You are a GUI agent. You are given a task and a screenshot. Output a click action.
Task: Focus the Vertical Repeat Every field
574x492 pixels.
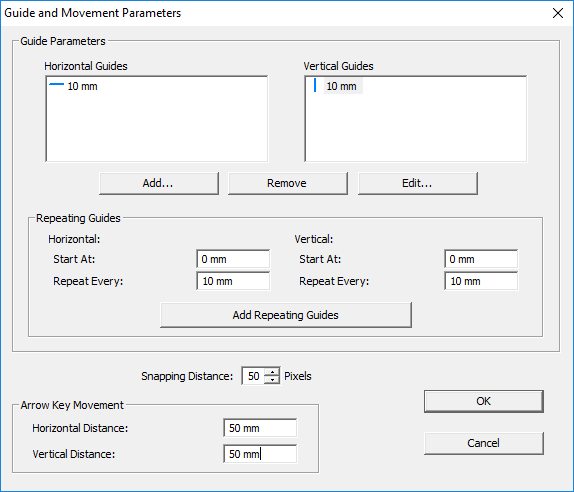[481, 281]
